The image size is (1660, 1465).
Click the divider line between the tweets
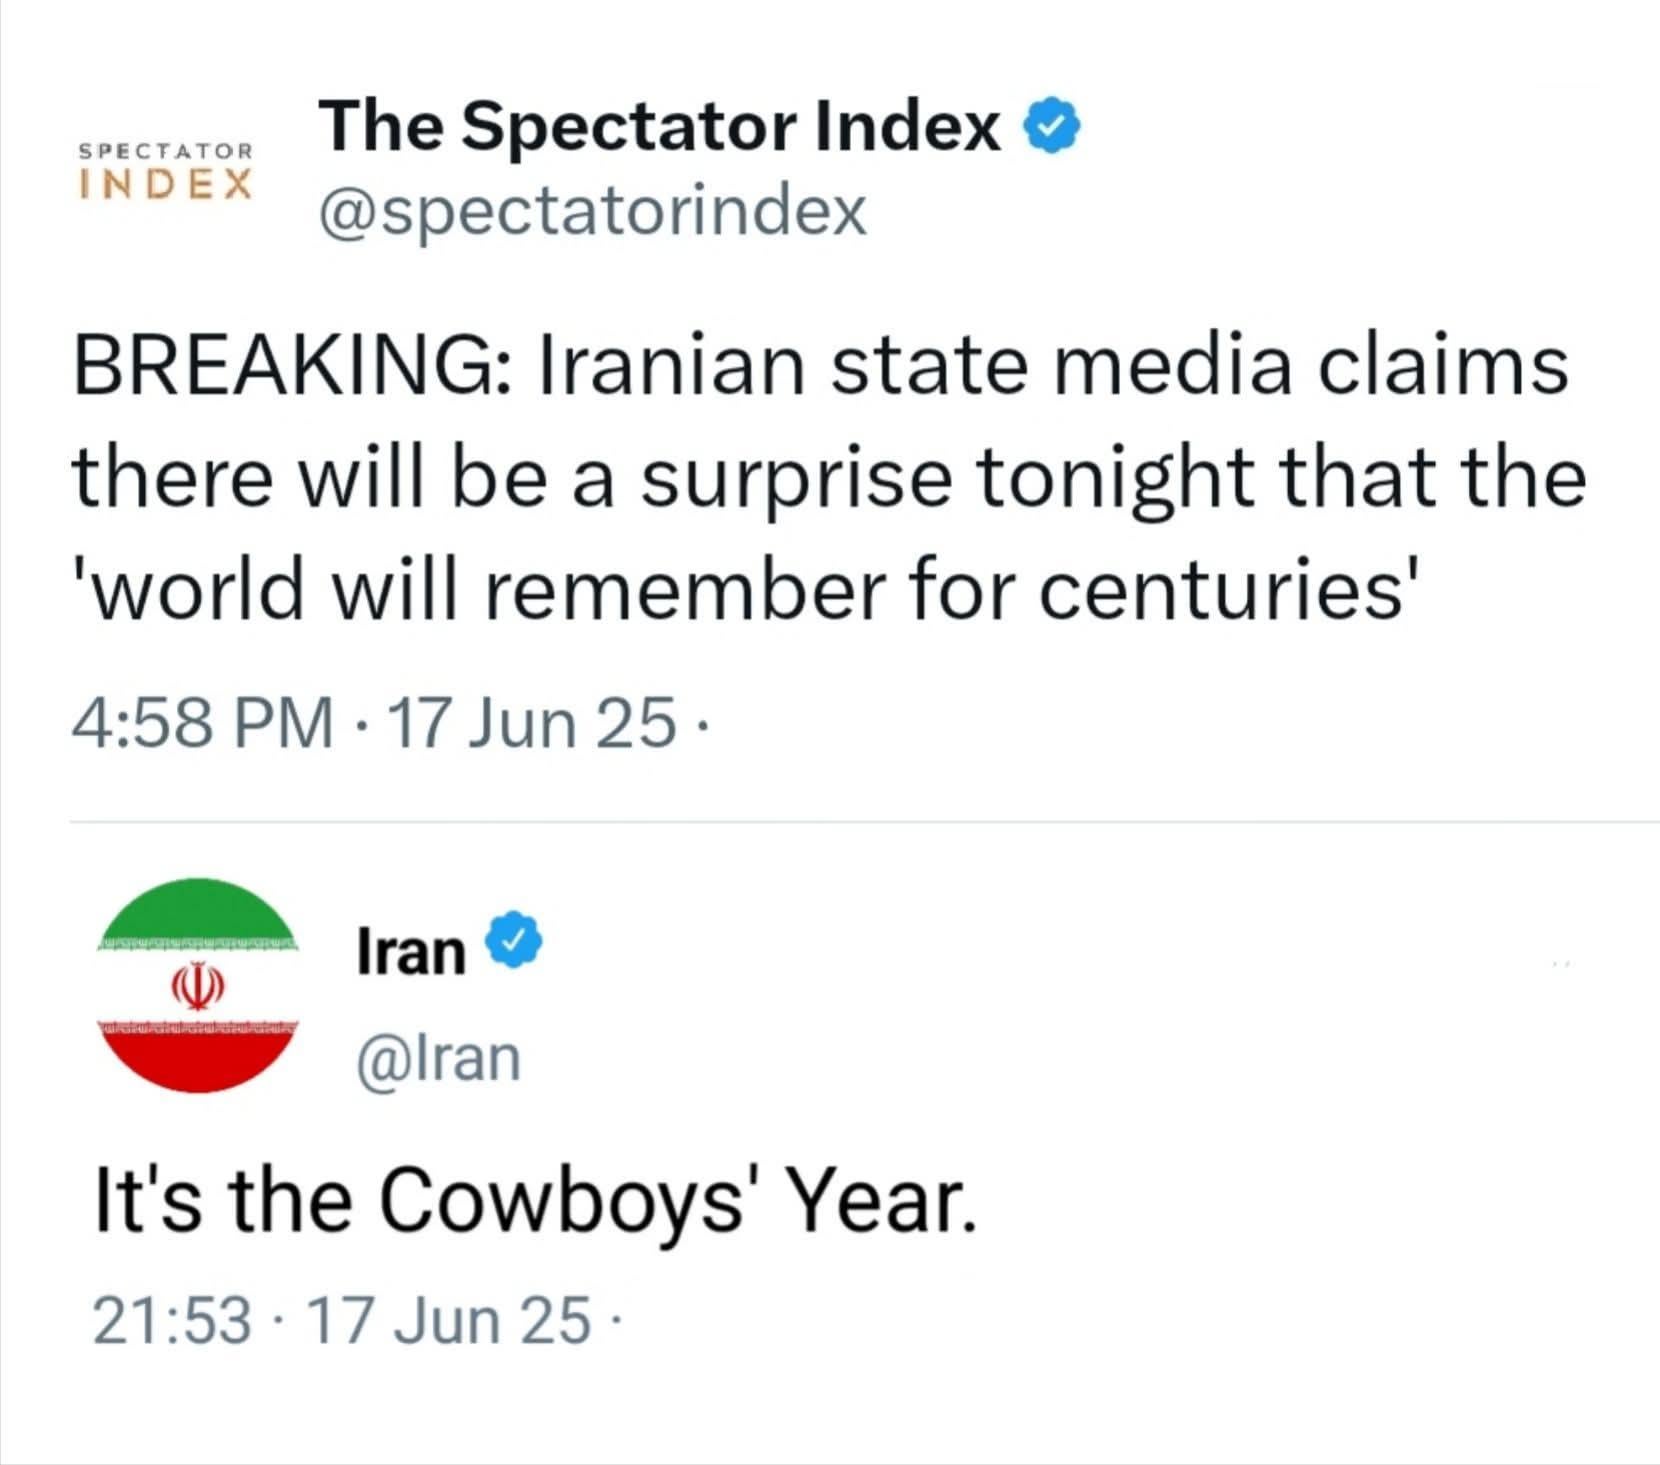(x=860, y=822)
